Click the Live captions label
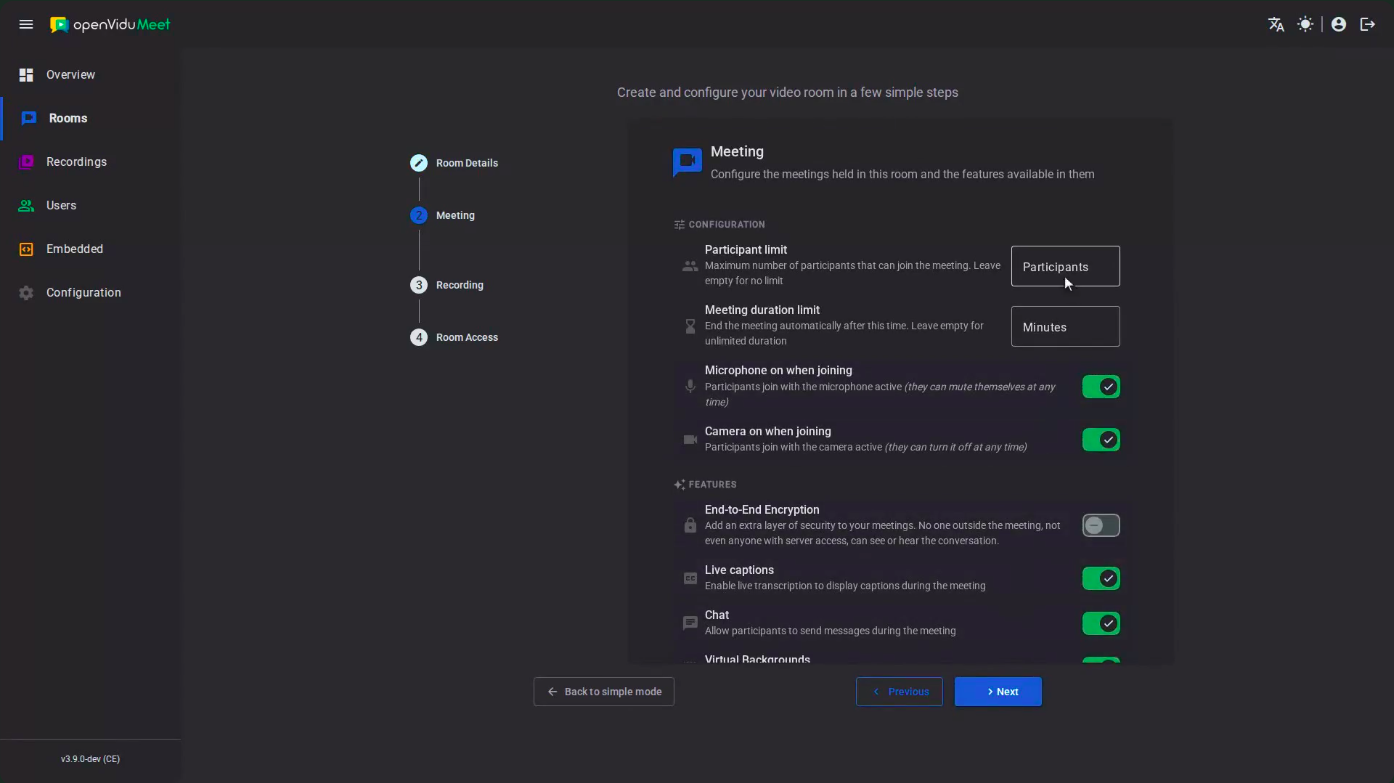 739,570
